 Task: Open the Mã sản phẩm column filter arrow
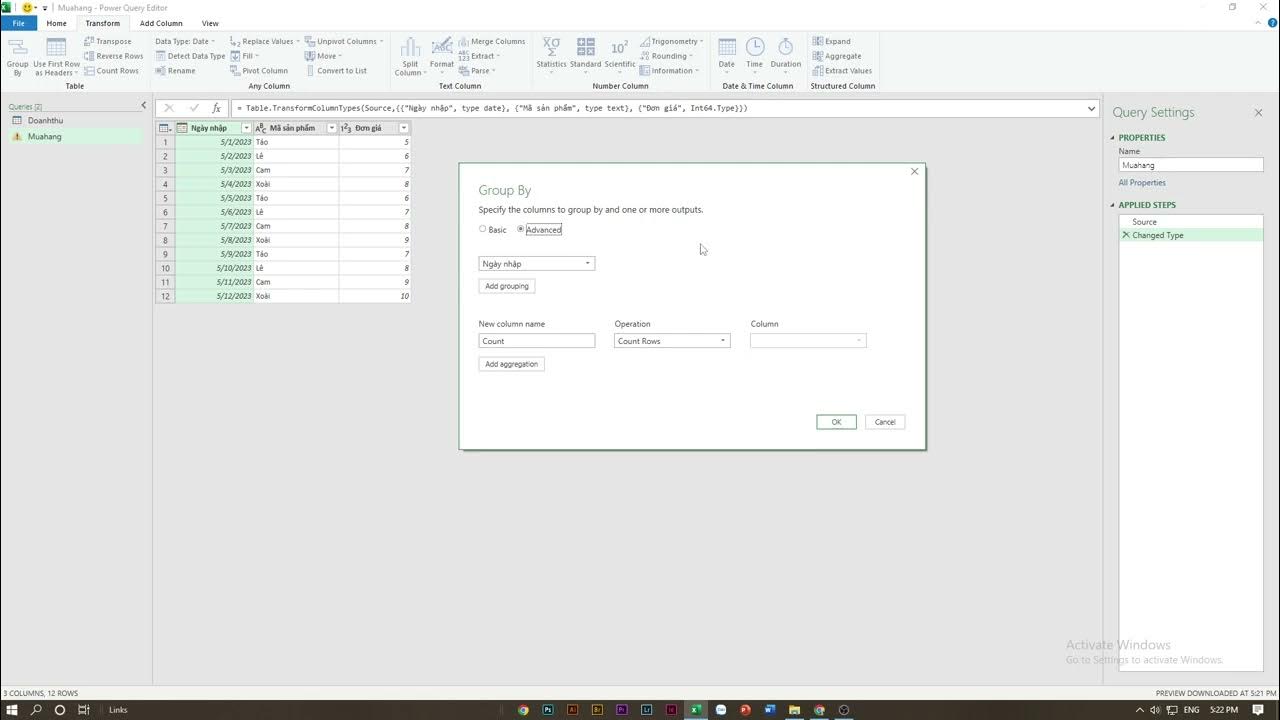tap(332, 128)
